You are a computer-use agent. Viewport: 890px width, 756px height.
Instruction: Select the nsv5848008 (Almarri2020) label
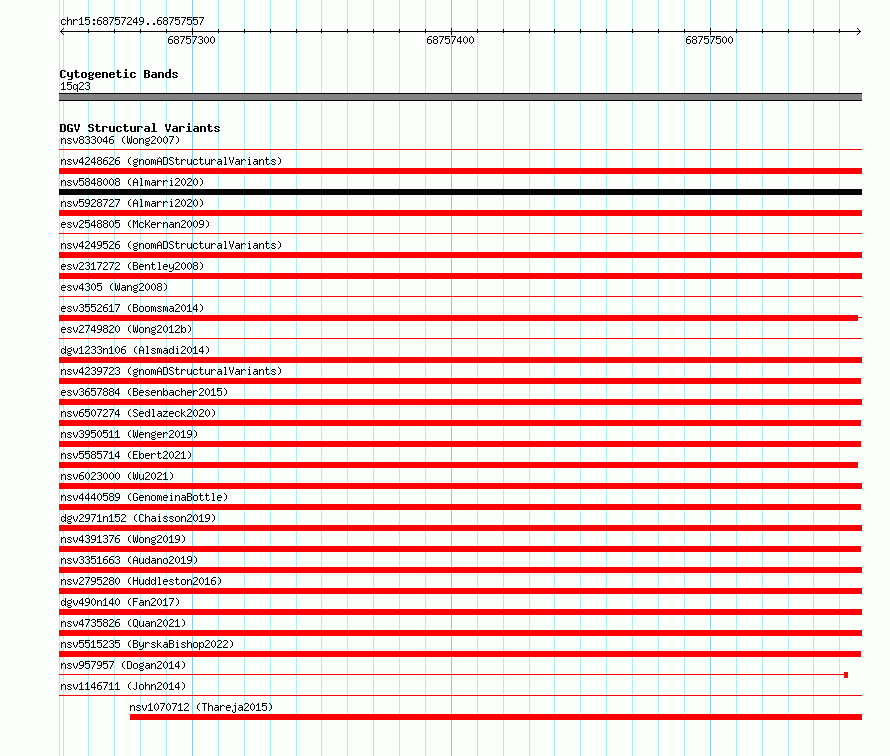coord(132,182)
